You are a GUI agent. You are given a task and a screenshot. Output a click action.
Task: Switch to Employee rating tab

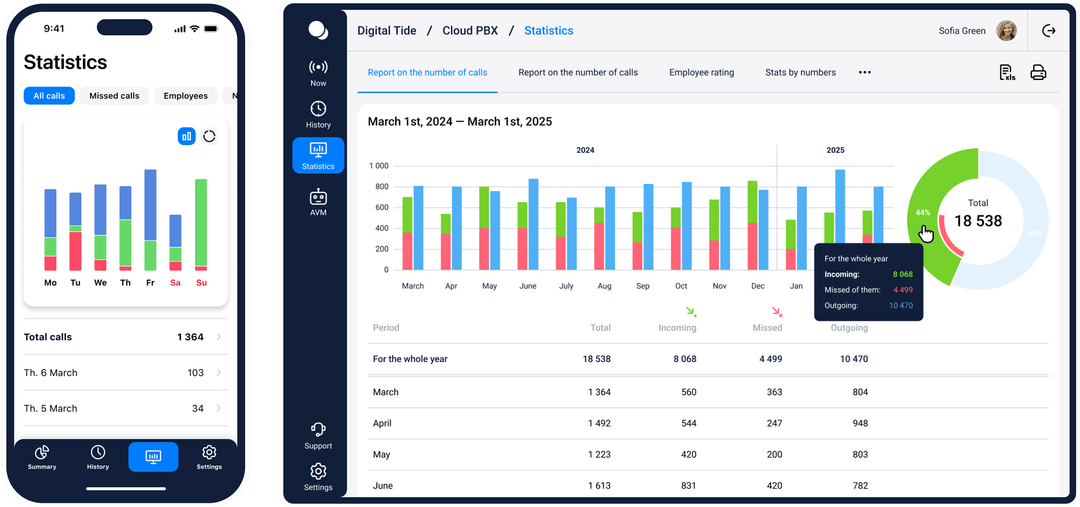coord(701,73)
